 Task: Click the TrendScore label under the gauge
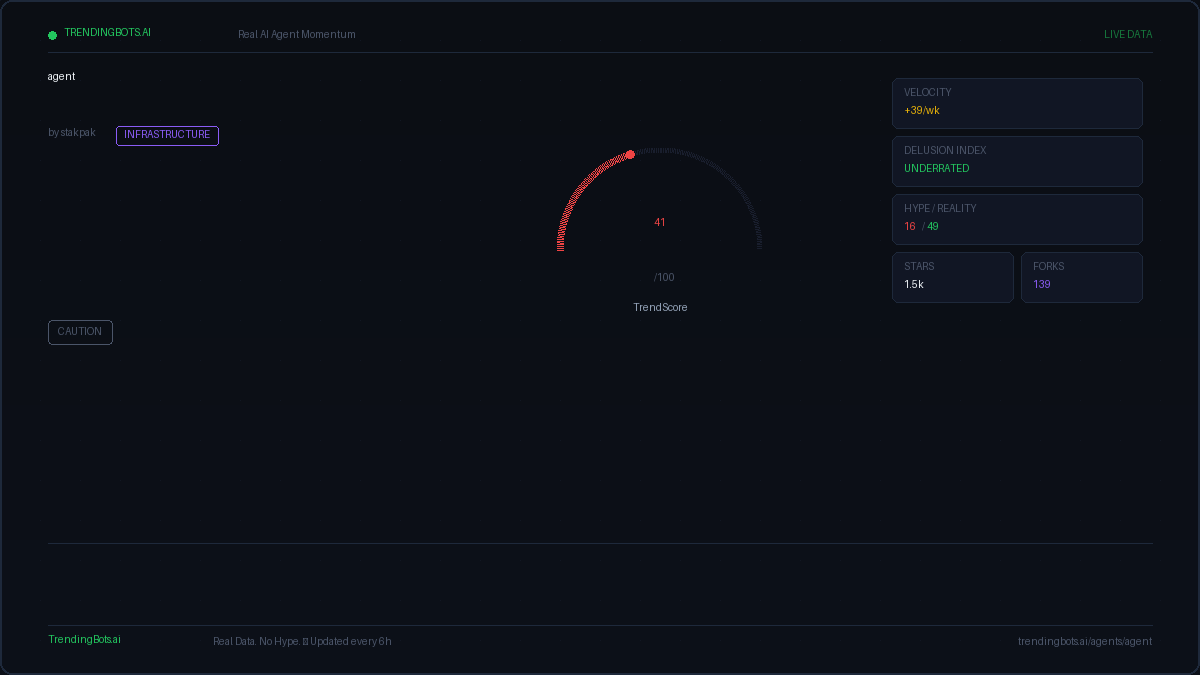(x=660, y=307)
